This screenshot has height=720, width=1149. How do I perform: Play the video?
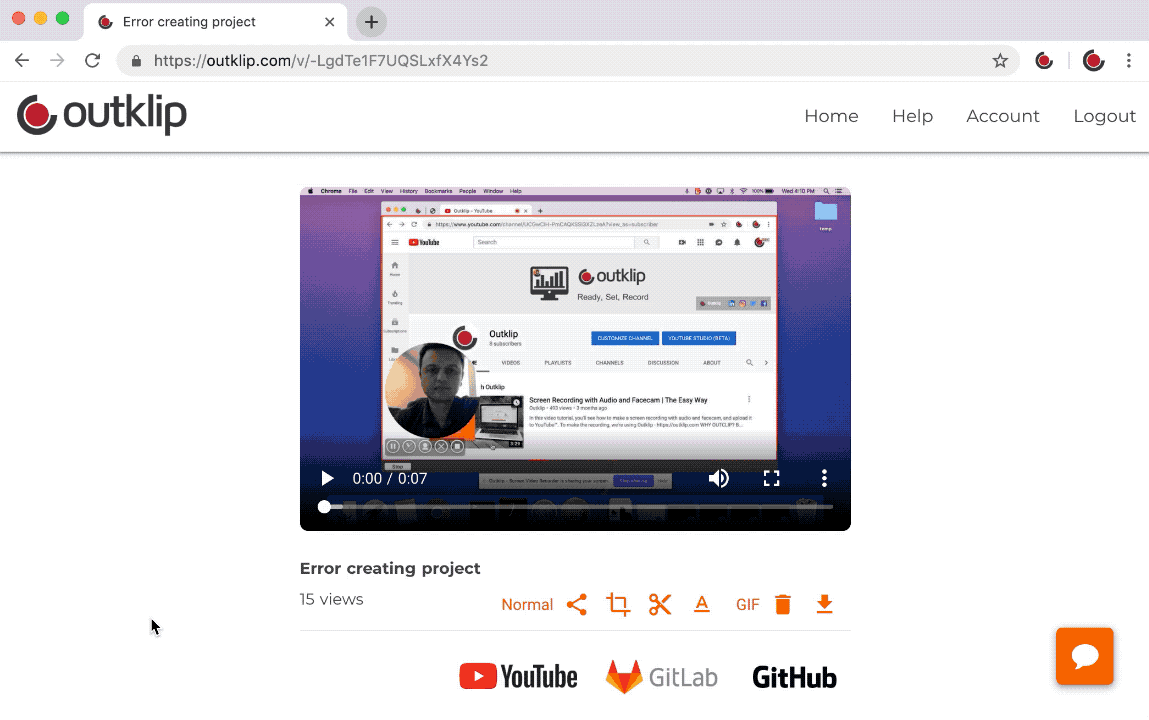(x=327, y=478)
